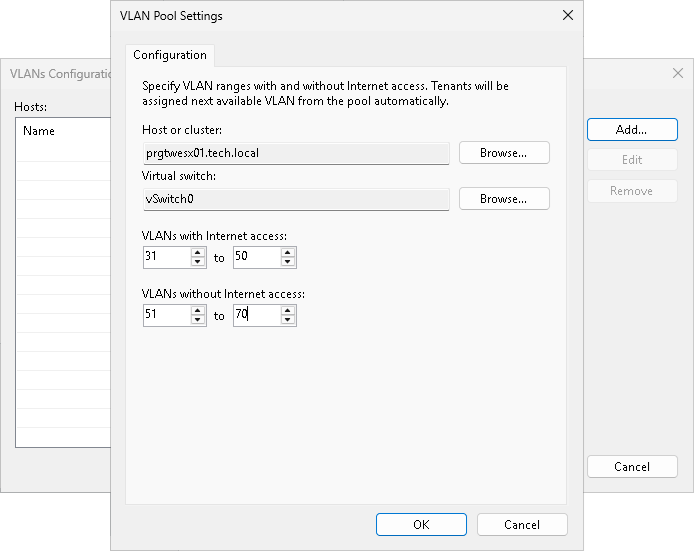Click the Host or cluster field
Viewport: 694px width, 551px height.
pyautogui.click(x=296, y=153)
